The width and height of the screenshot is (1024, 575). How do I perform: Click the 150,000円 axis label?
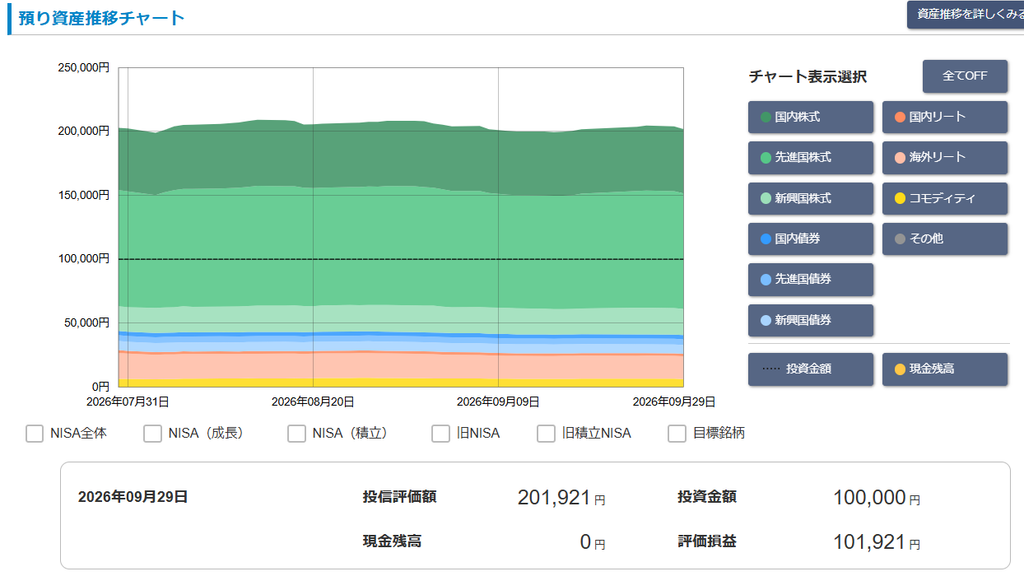point(84,195)
